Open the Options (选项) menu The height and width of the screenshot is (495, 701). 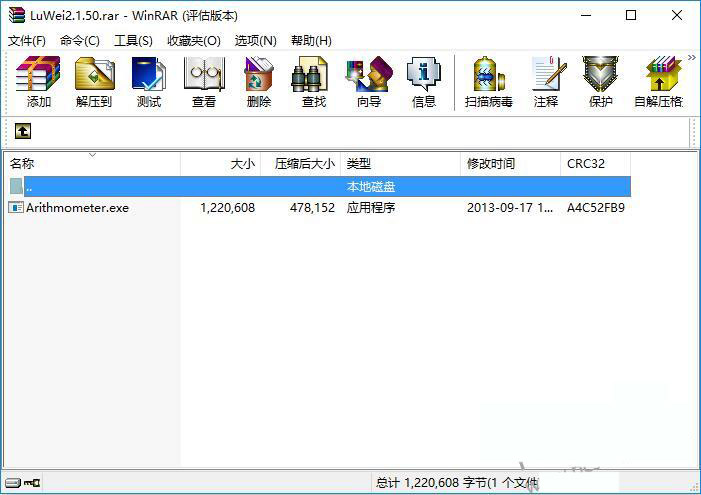pos(255,41)
